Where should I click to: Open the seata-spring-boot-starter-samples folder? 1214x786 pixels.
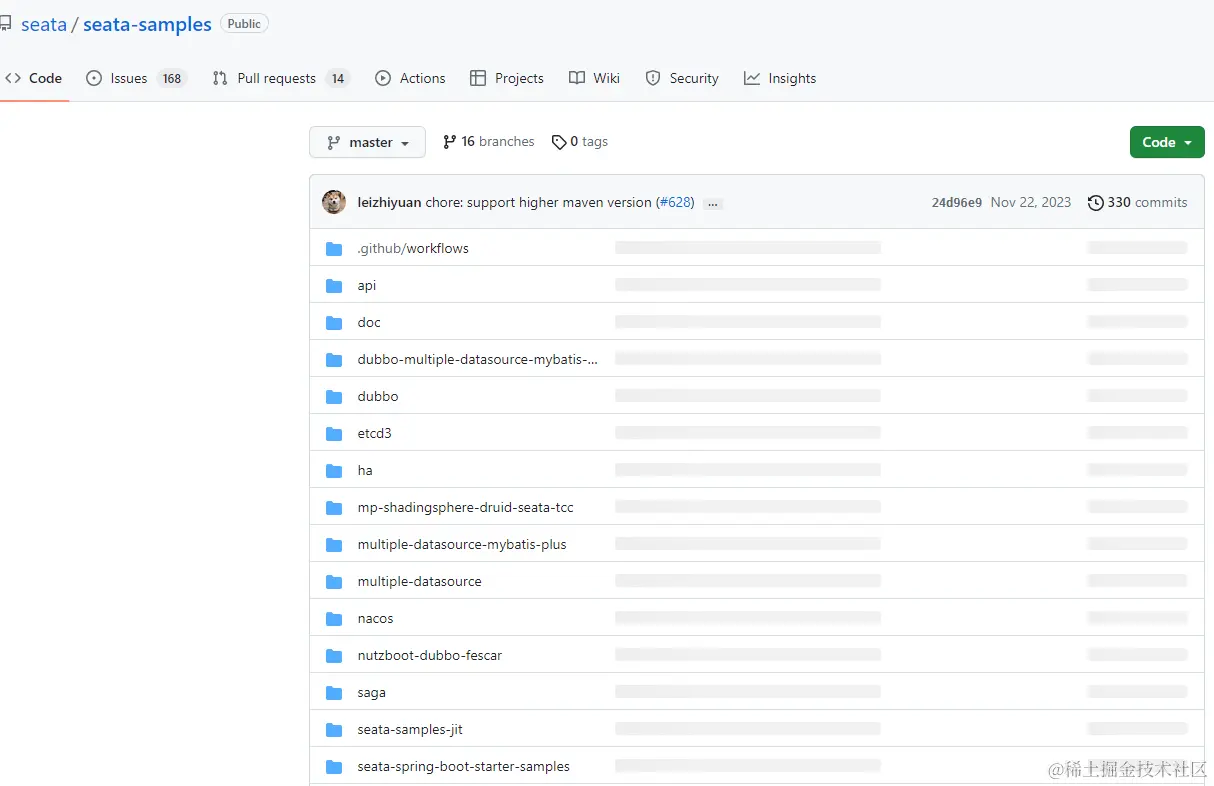click(464, 766)
